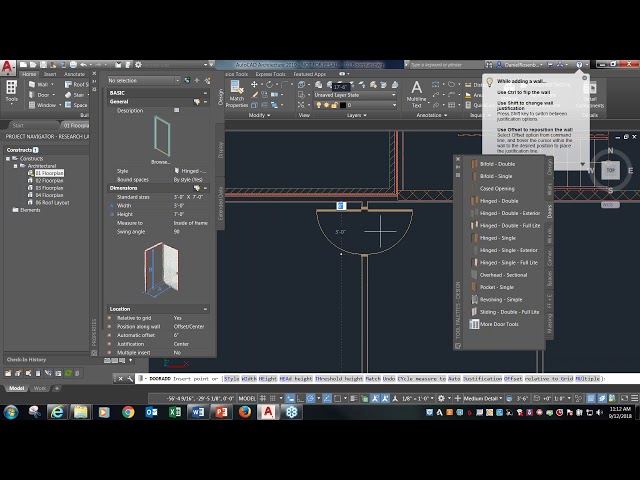Select the Move tool in Modify panel
This screenshot has height=480, width=640.
(254, 84)
